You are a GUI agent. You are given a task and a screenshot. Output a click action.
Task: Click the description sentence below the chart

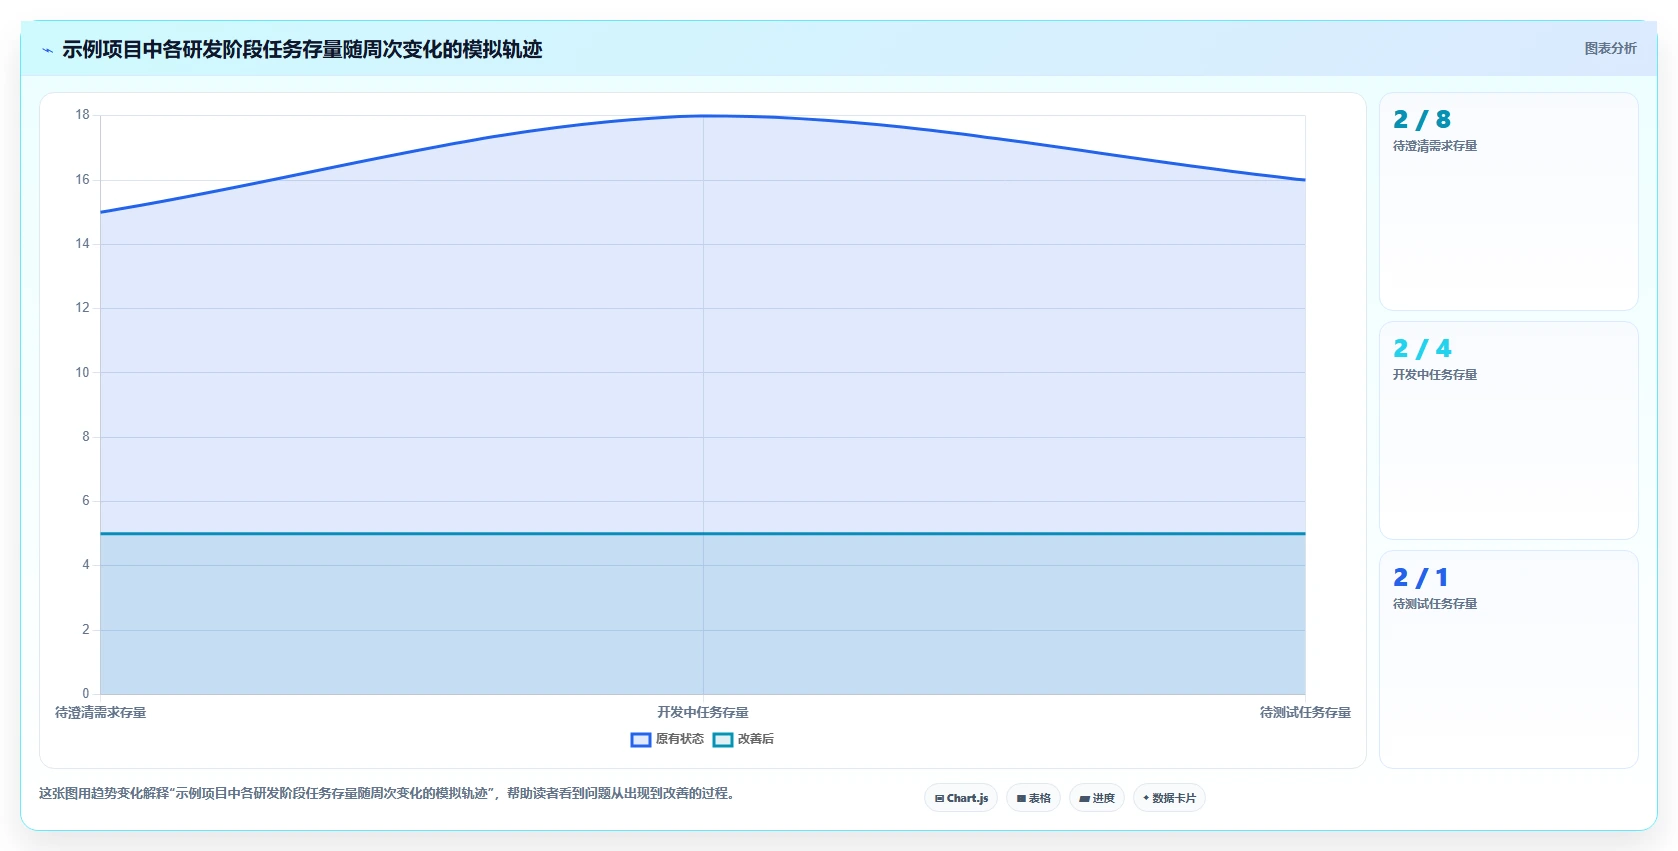[x=389, y=793]
